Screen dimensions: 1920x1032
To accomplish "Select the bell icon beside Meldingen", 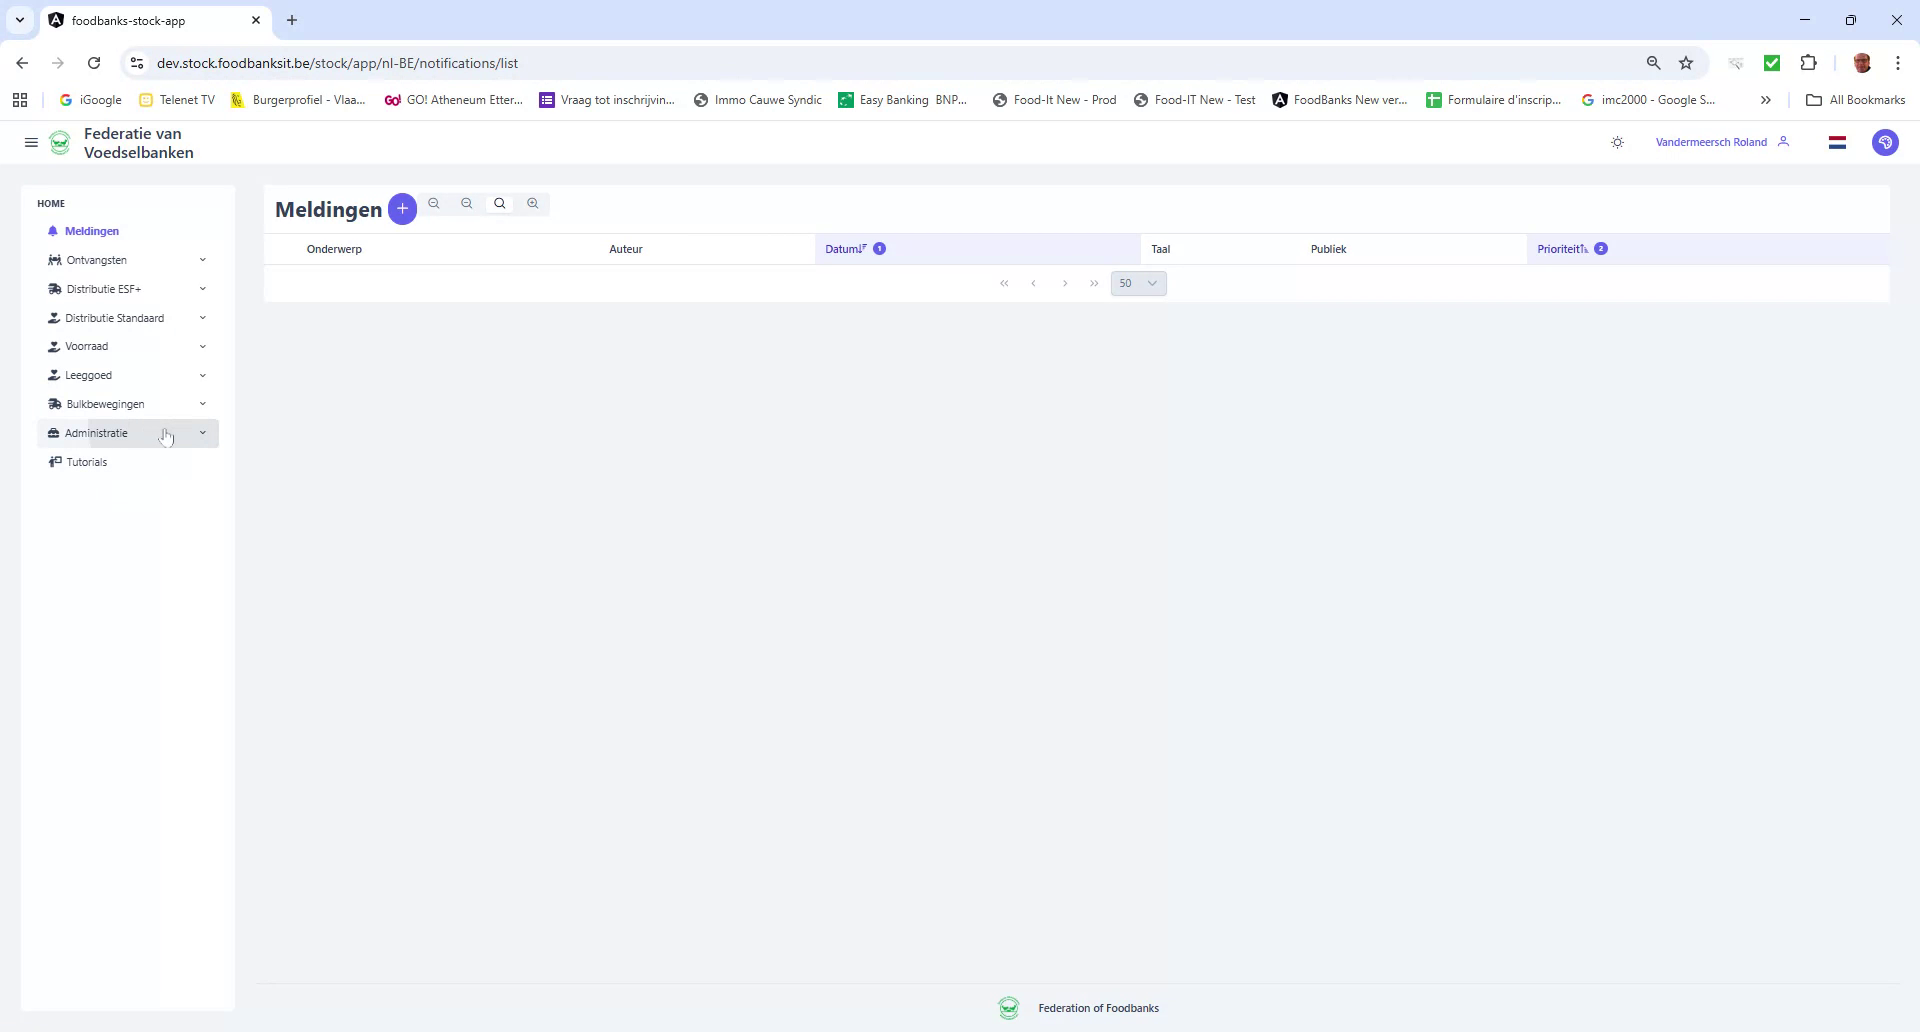I will click(53, 231).
